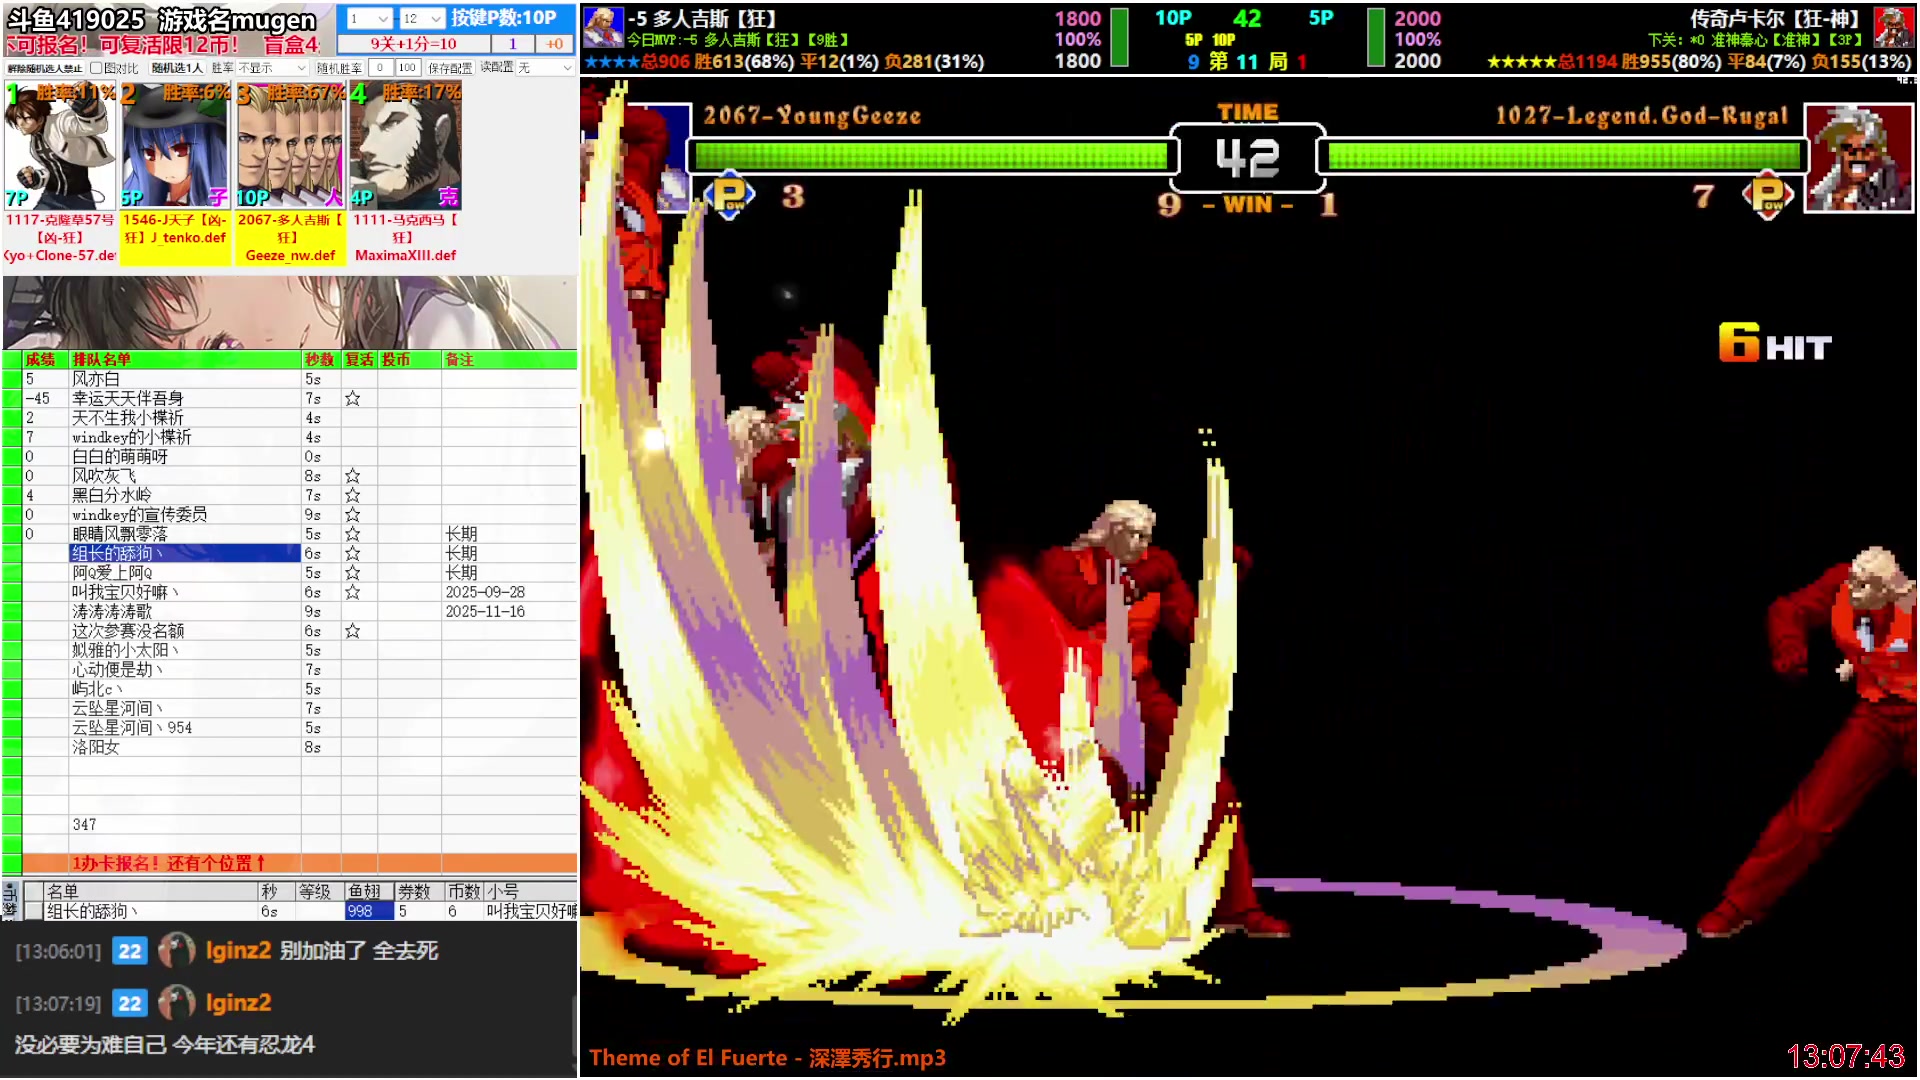
Task: Select queue row 洛阳女
Action: coord(290,748)
